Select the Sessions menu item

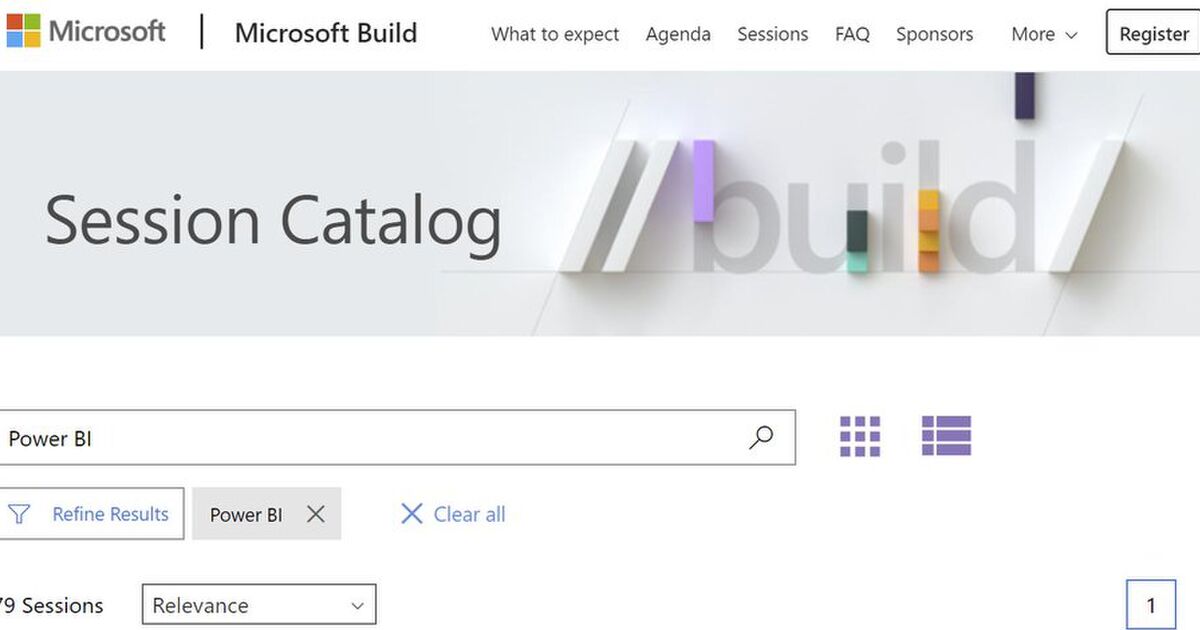772,34
